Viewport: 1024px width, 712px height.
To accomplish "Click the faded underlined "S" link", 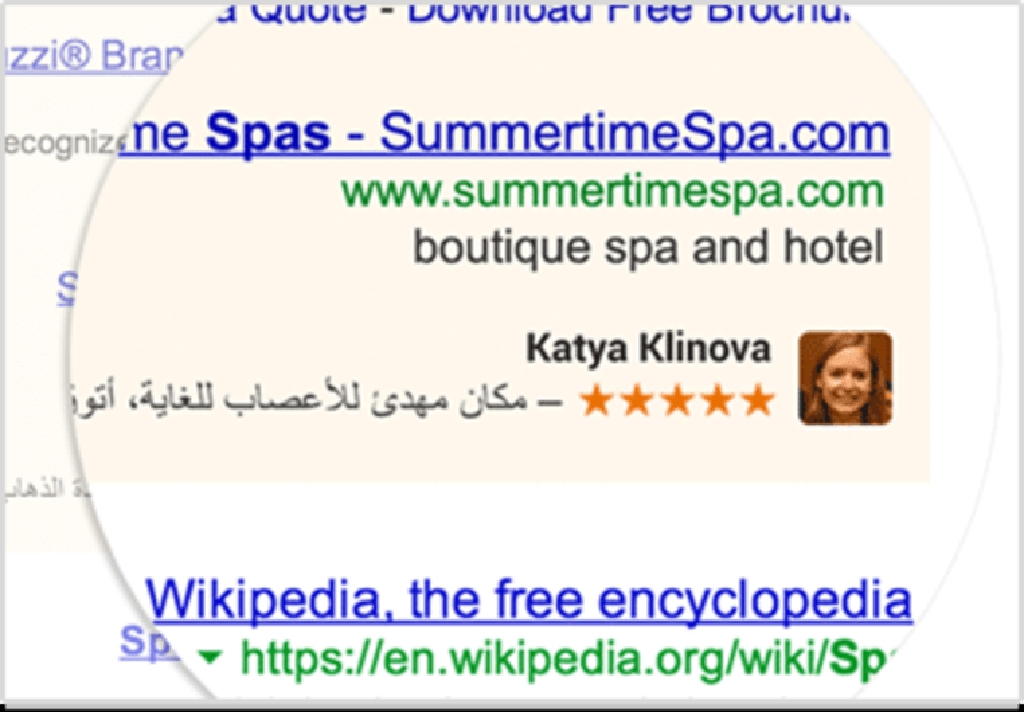I will point(67,288).
